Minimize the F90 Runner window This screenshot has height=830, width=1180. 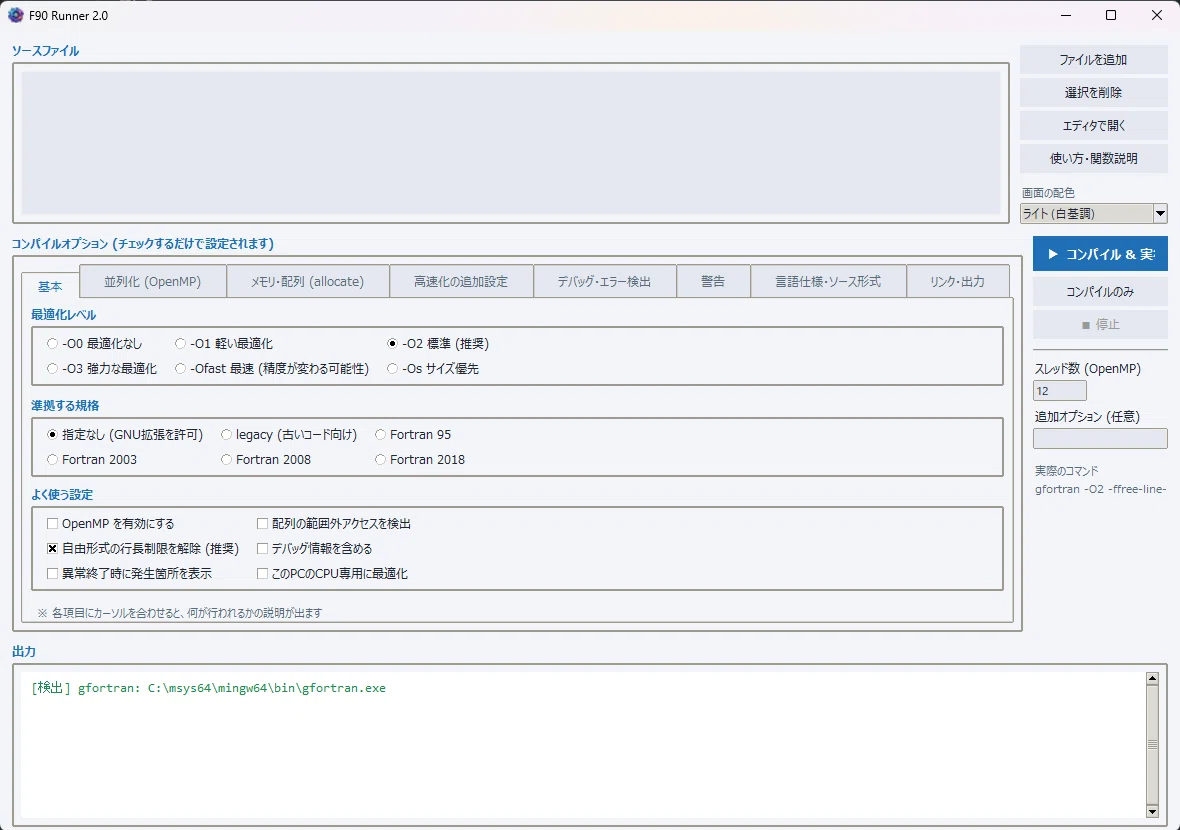tap(1066, 15)
